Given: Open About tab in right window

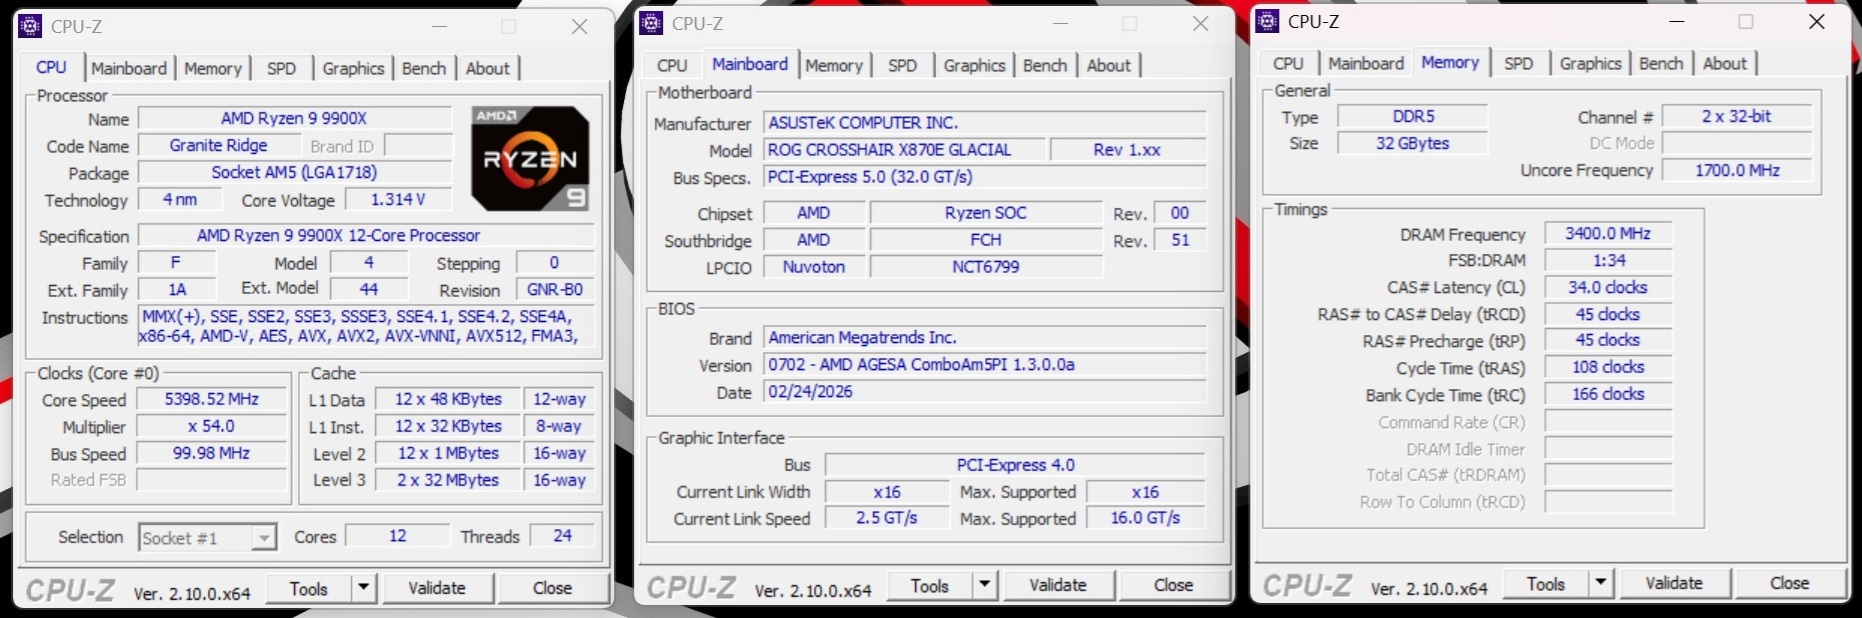Looking at the screenshot, I should (x=1725, y=63).
